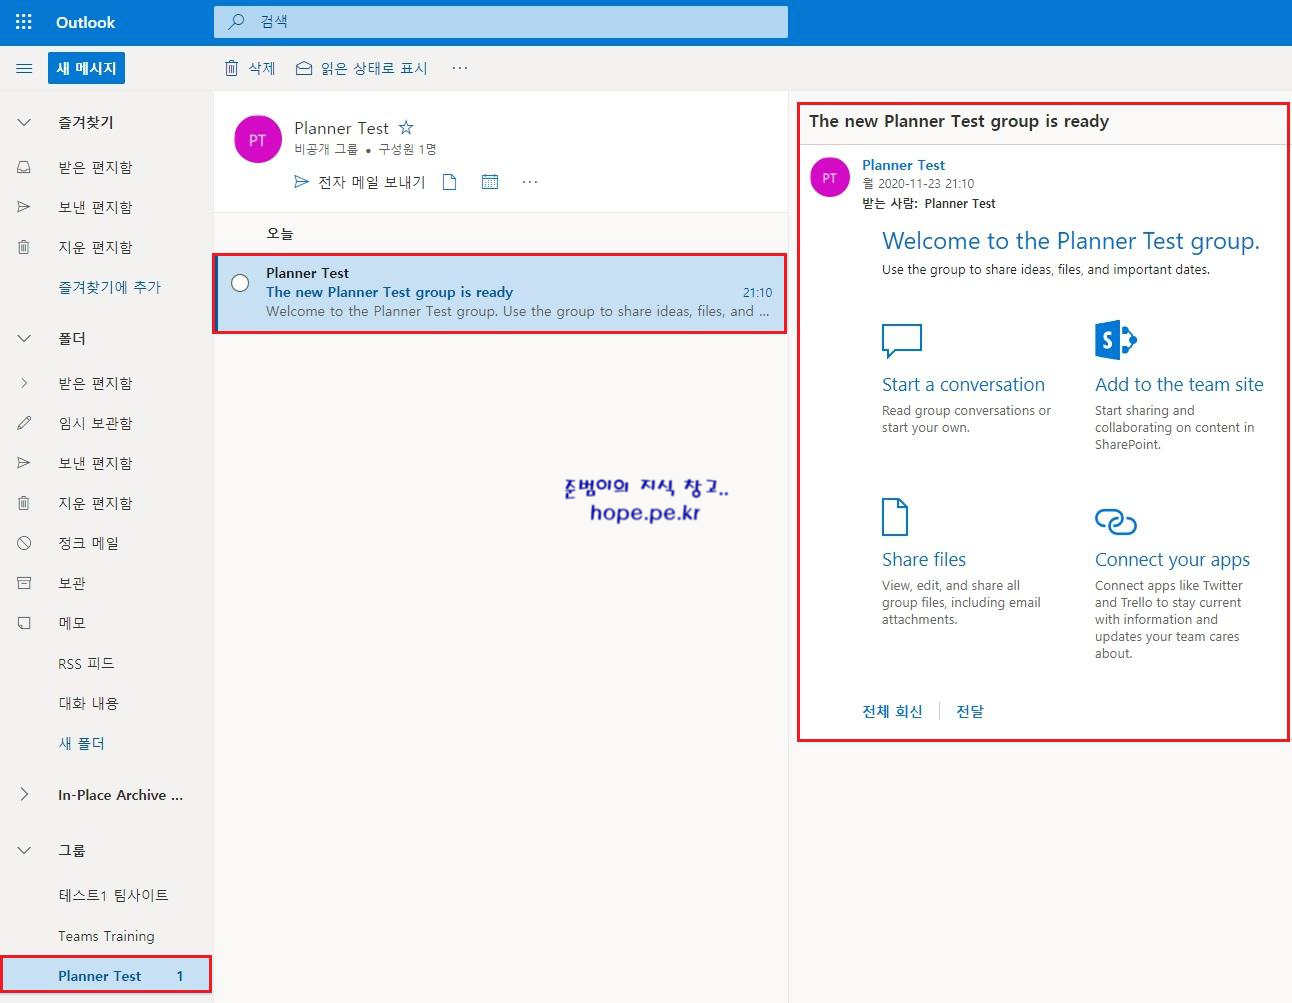The width and height of the screenshot is (1292, 1003).
Task: Click 전달 in reading pane
Action: 970,711
